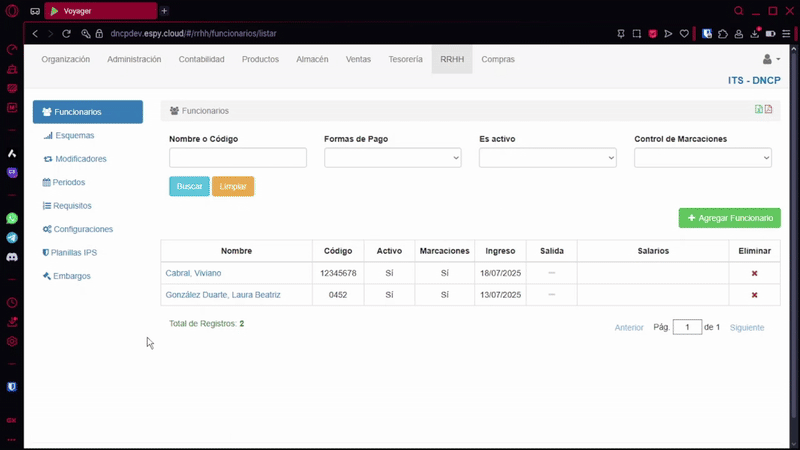Expand the Formas de Pago dropdown
The height and width of the screenshot is (450, 800).
click(392, 158)
